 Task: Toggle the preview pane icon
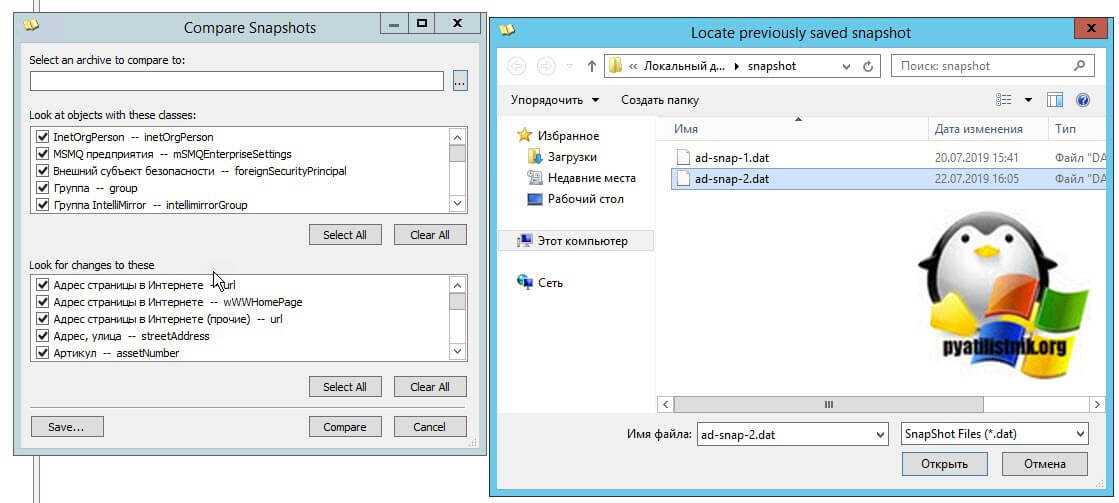(1055, 100)
